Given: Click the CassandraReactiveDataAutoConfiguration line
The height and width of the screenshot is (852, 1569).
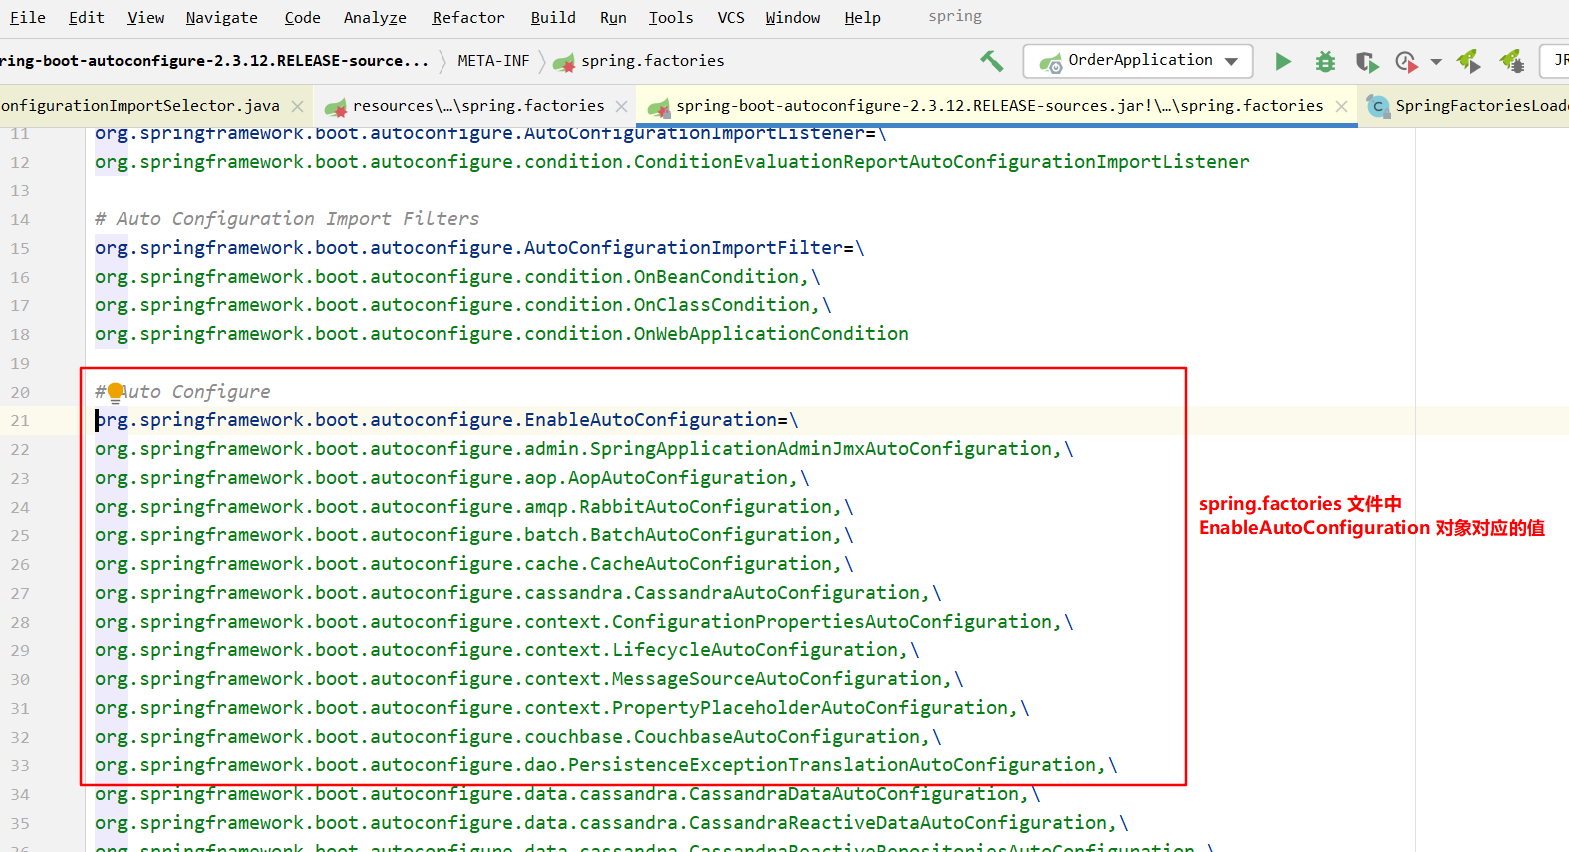Looking at the screenshot, I should pos(612,823).
